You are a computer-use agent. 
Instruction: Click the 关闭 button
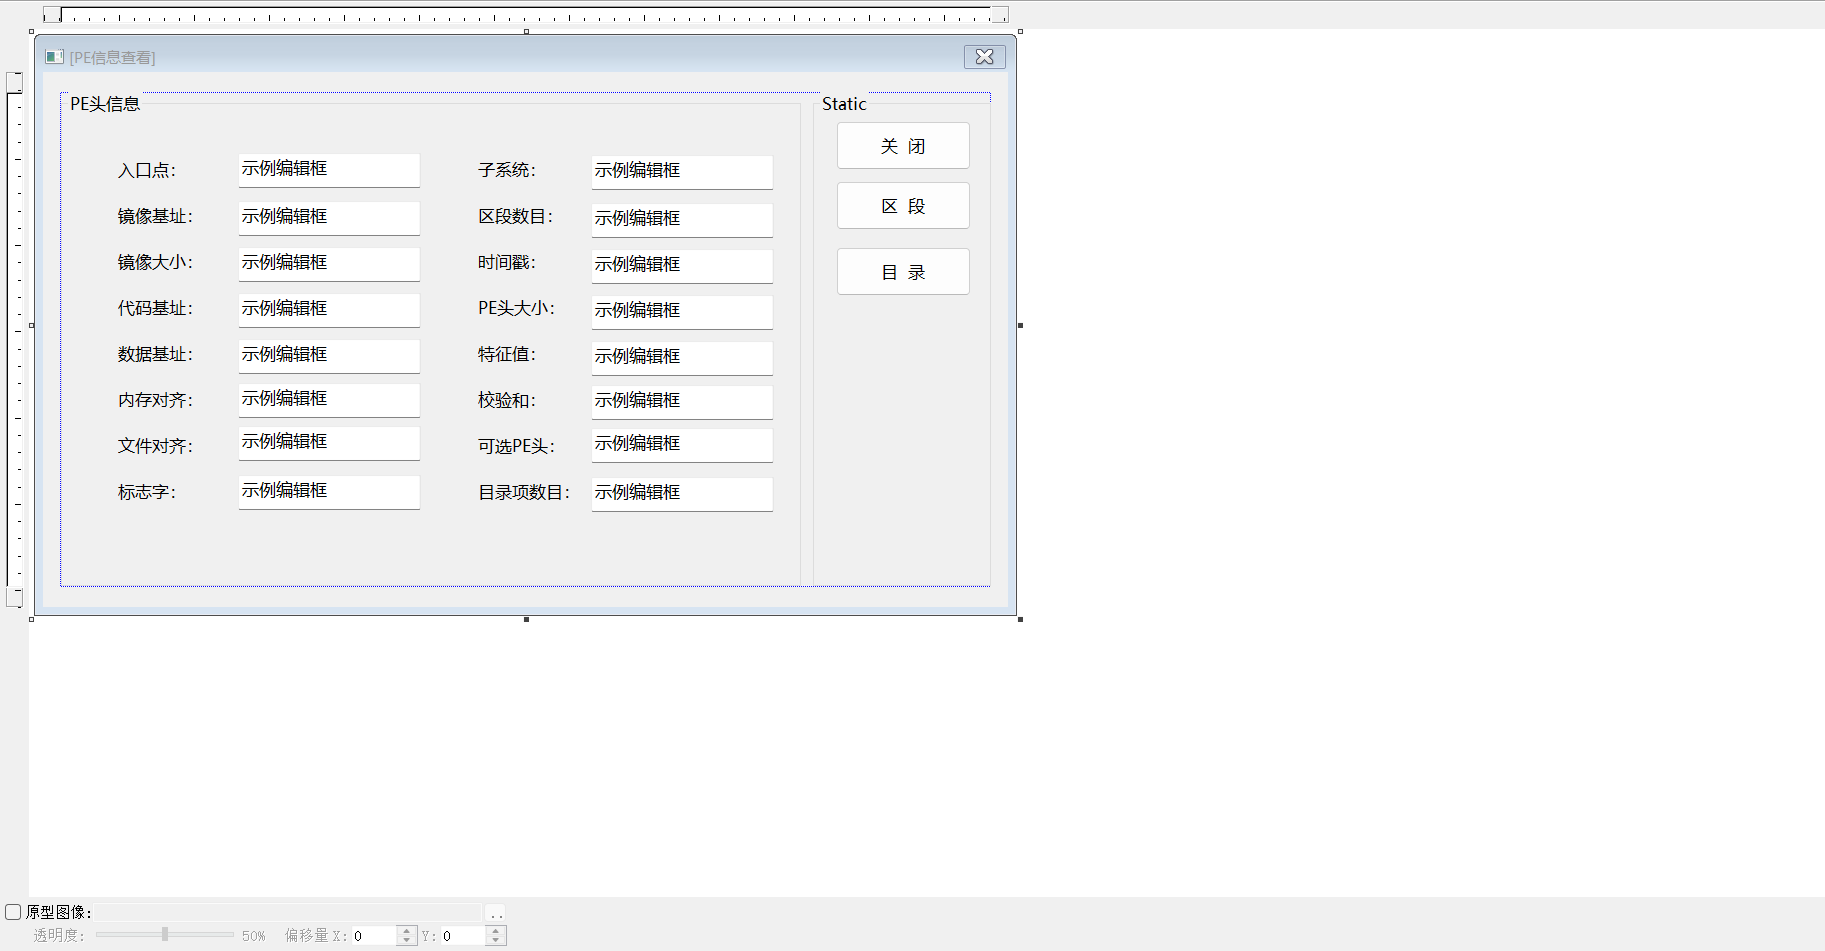(x=902, y=146)
